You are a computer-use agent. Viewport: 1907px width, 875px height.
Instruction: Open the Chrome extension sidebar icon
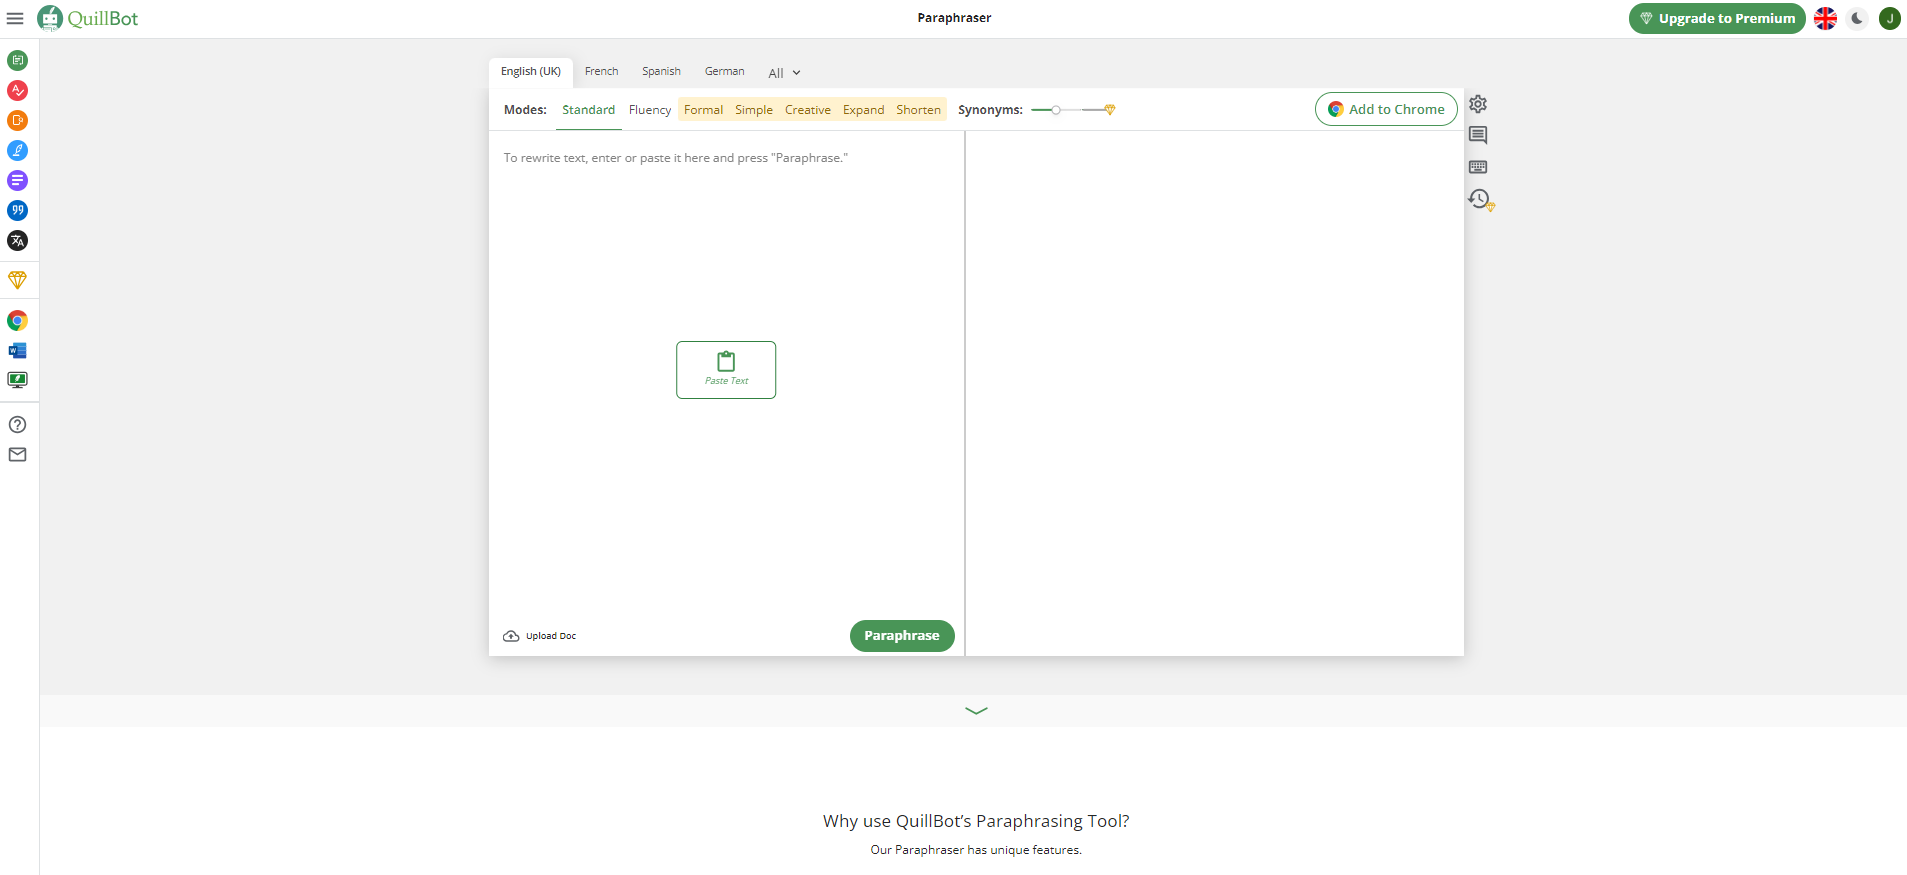17,321
